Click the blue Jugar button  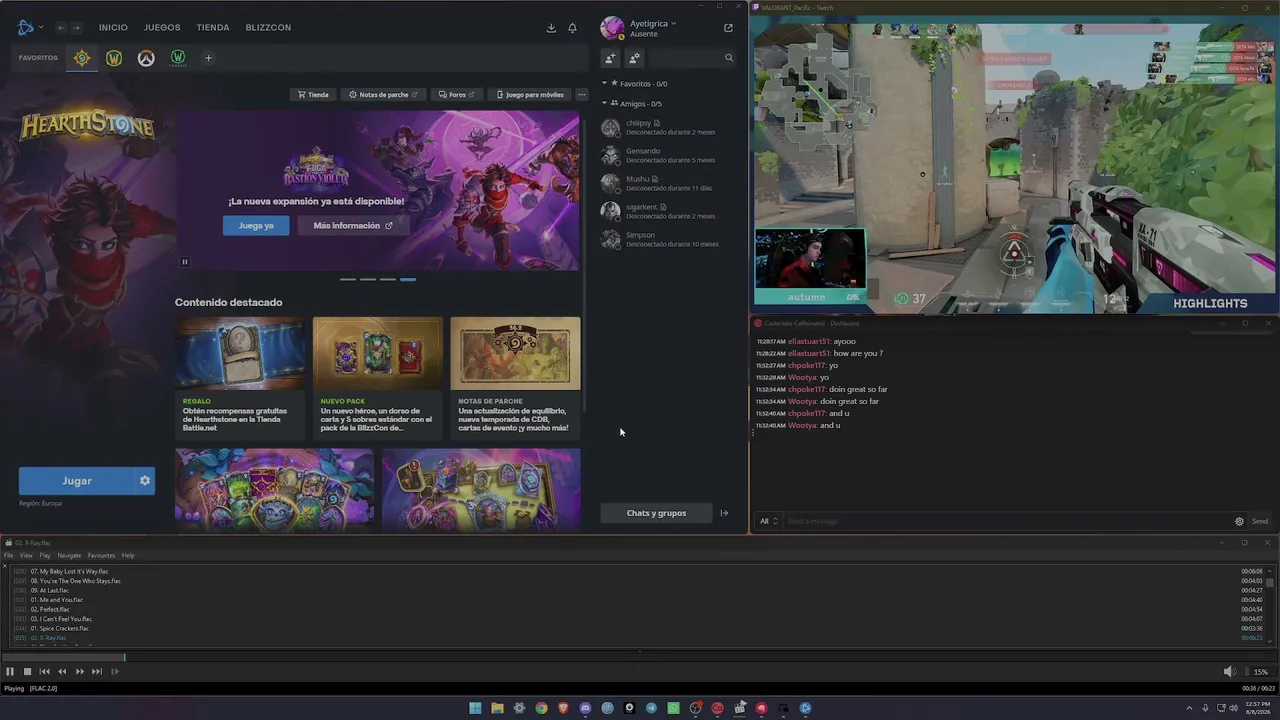(x=77, y=481)
